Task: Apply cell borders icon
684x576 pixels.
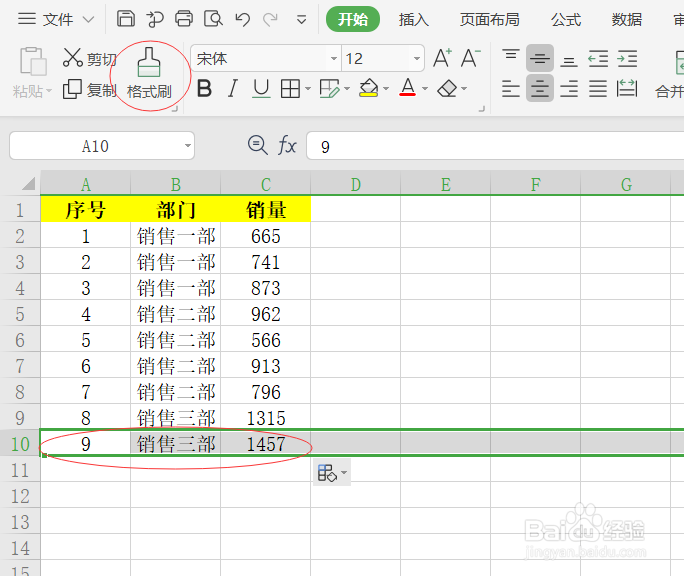Action: click(x=290, y=89)
